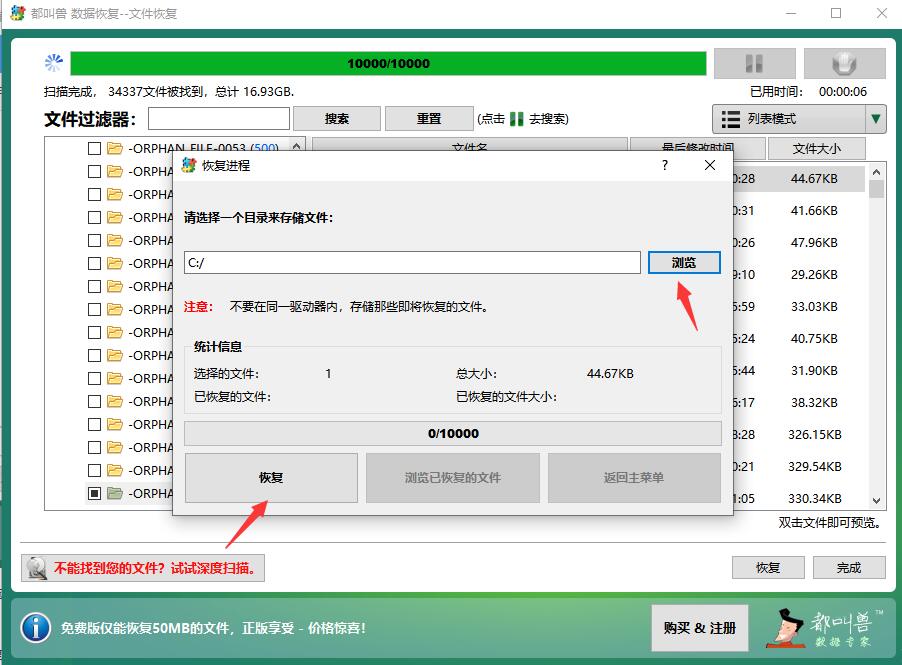This screenshot has height=665, width=902.
Task: Click file list scrollbar up arrow
Action: (876, 171)
